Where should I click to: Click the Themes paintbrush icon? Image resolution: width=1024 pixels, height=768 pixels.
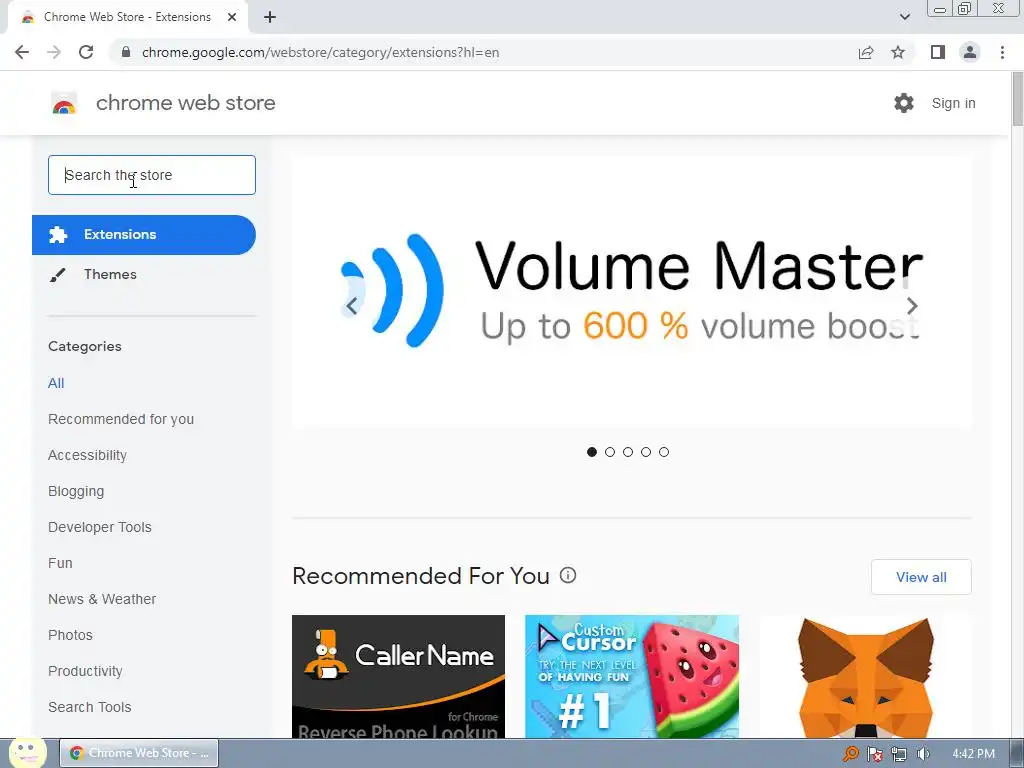click(x=57, y=275)
